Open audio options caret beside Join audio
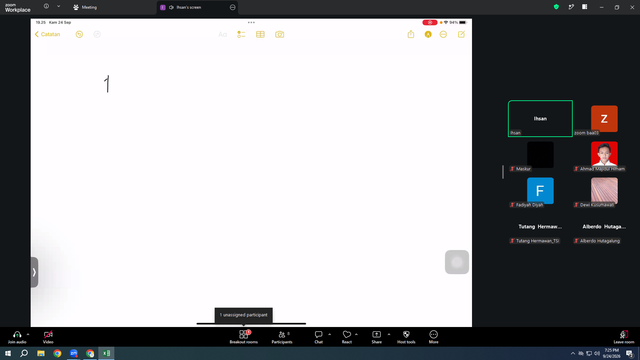 click(28, 334)
